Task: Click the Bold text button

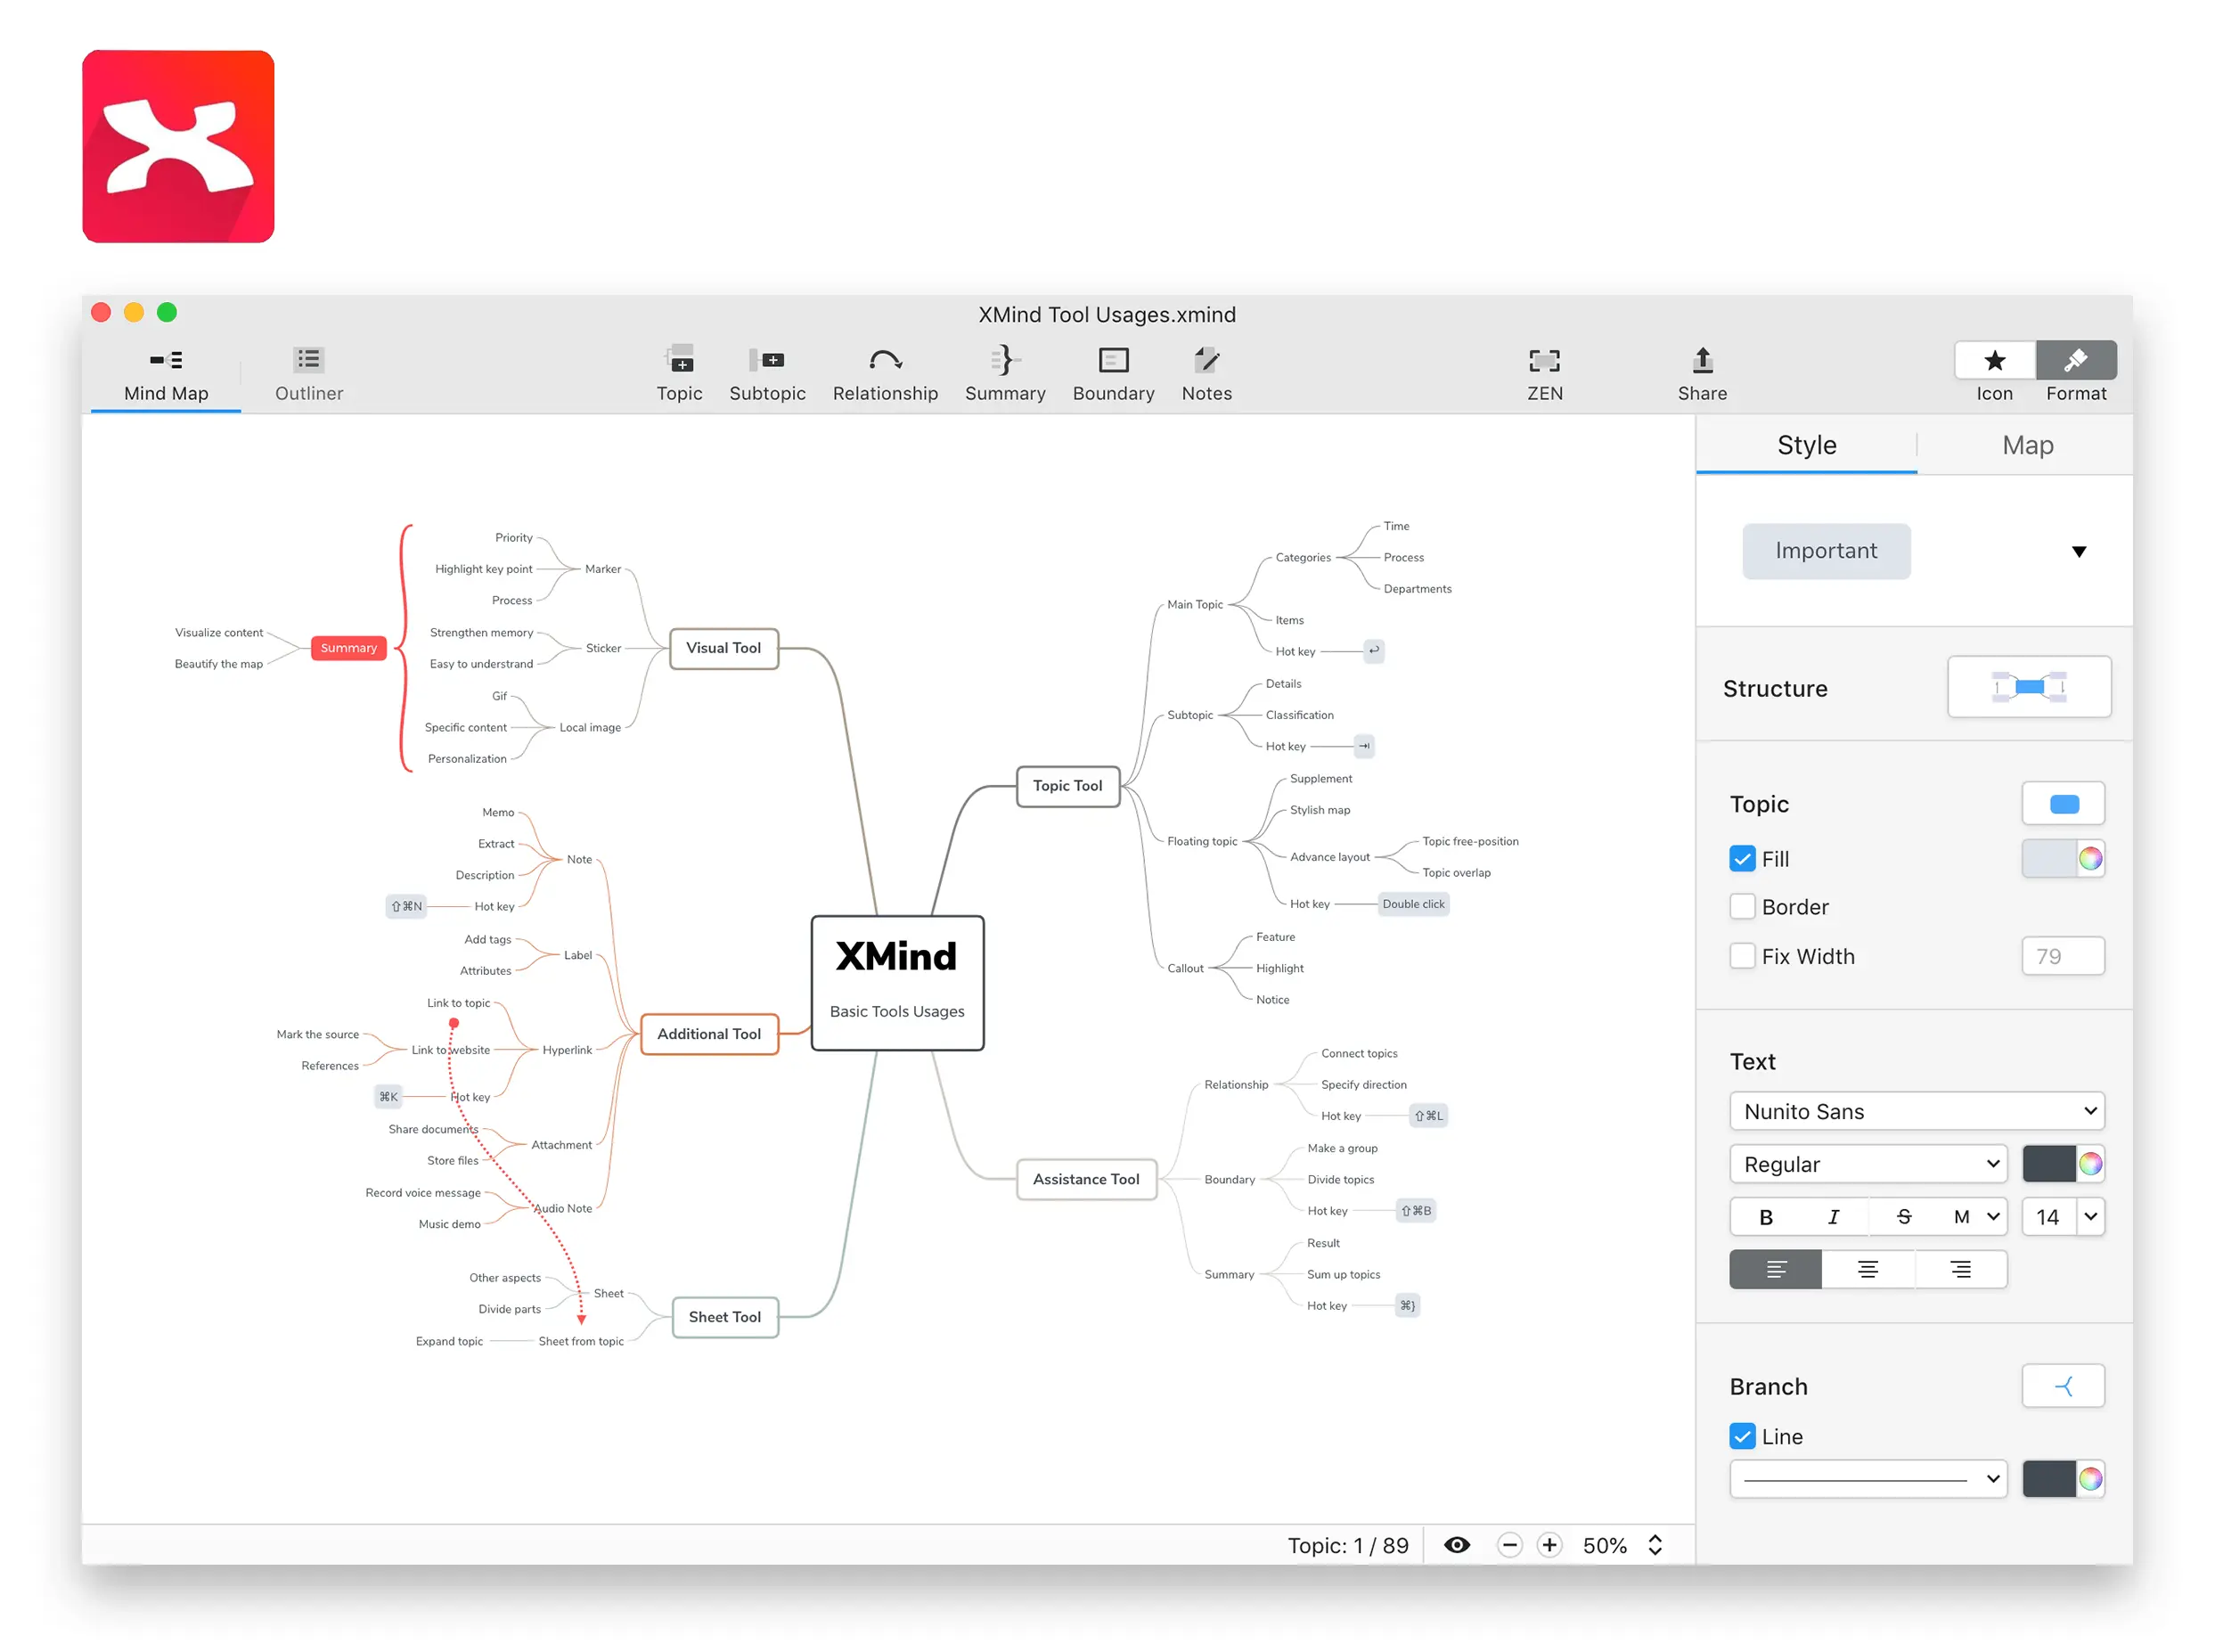Action: 1765,1216
